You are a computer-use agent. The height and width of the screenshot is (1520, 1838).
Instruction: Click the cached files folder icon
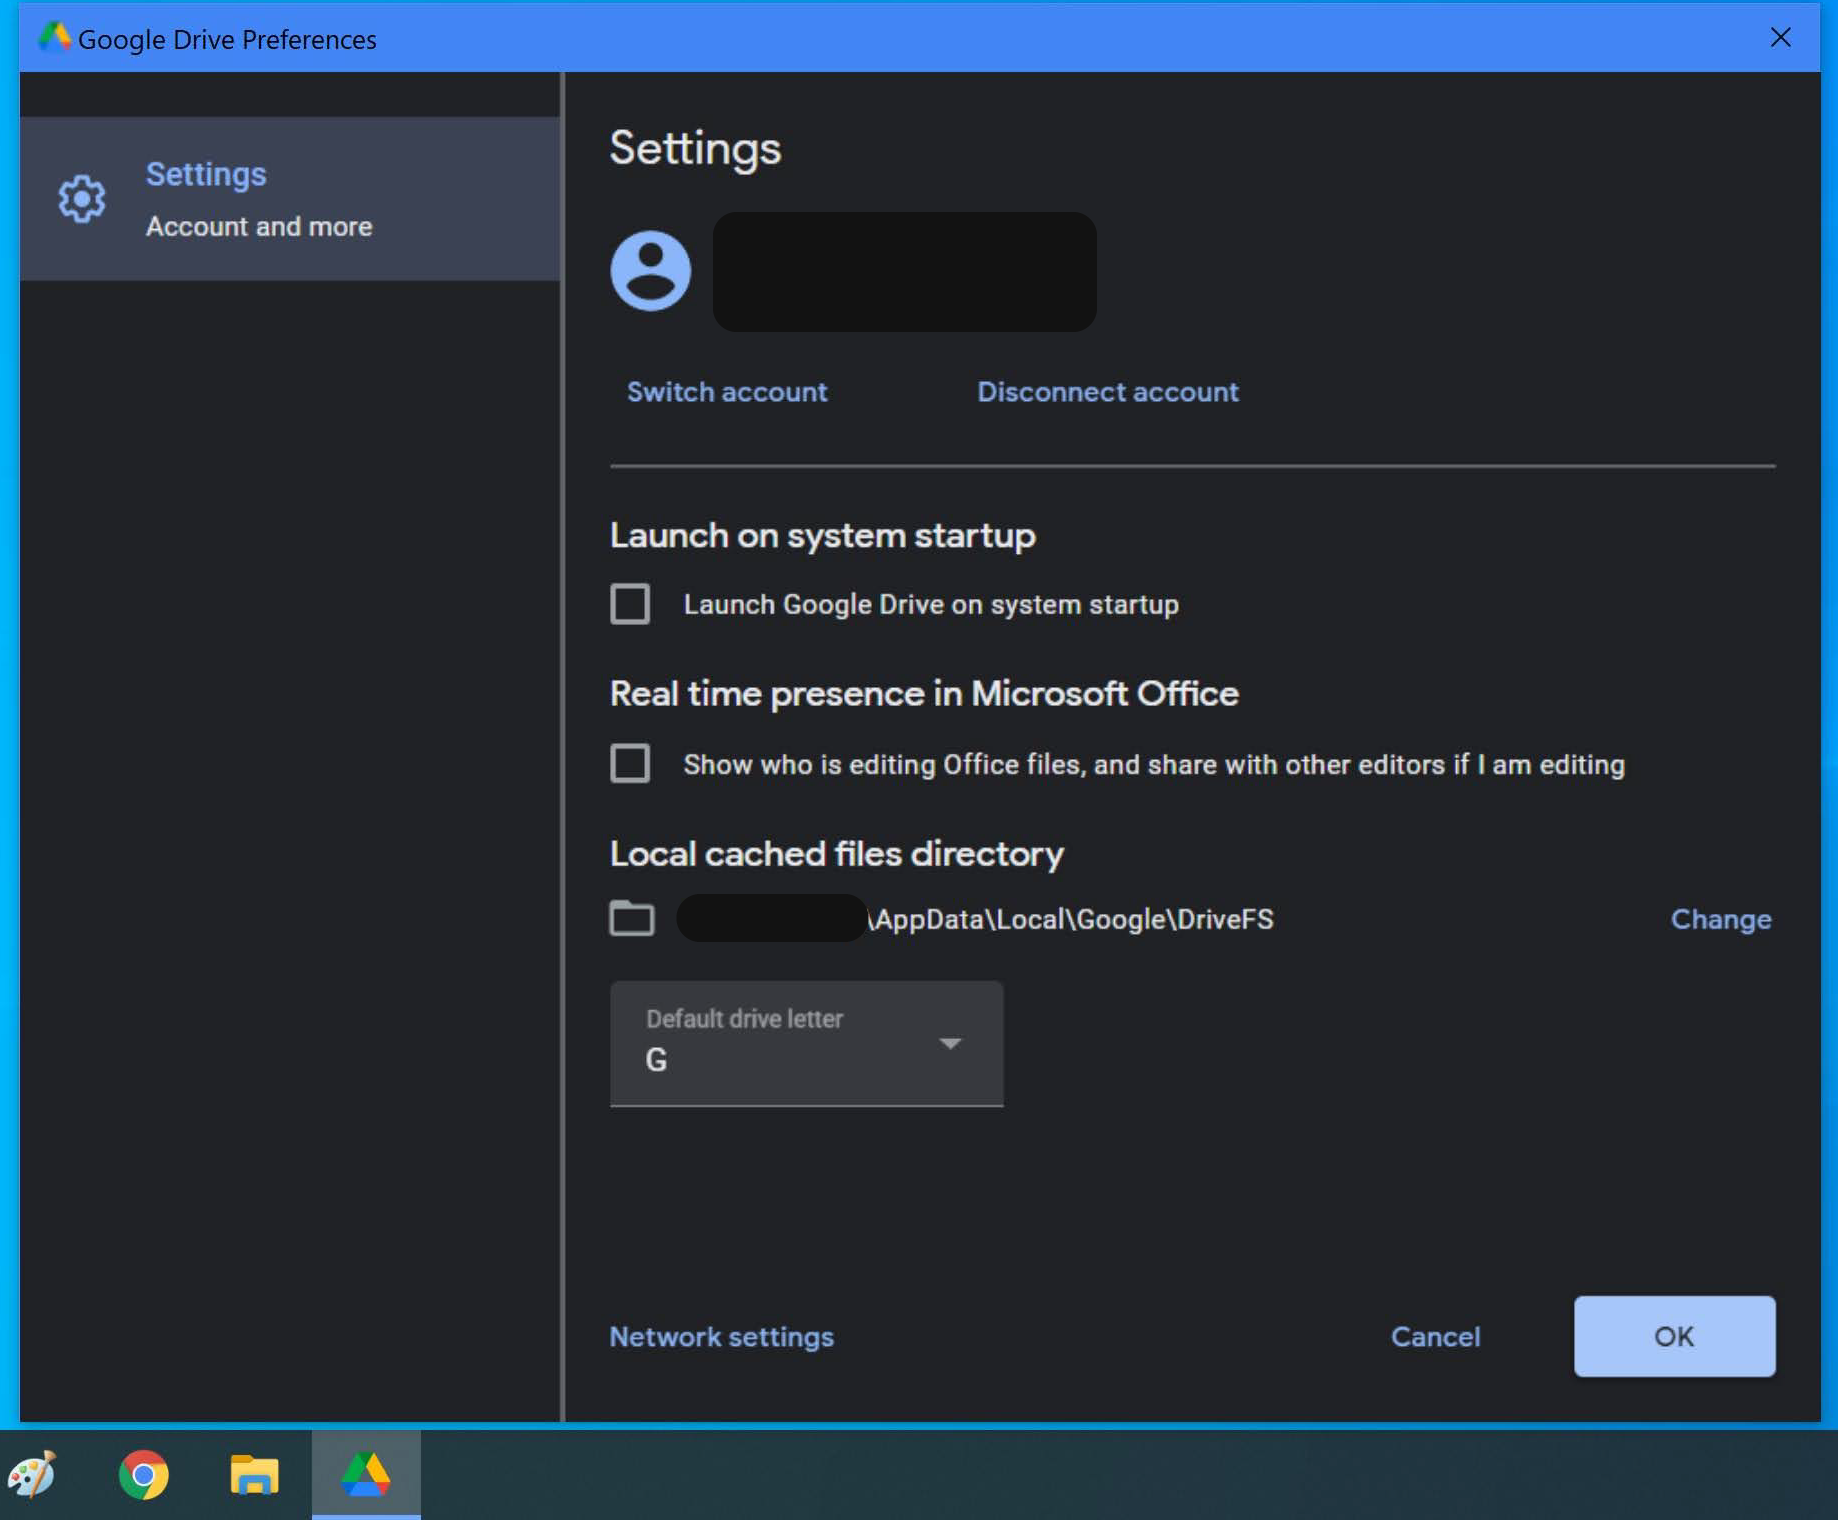click(631, 918)
